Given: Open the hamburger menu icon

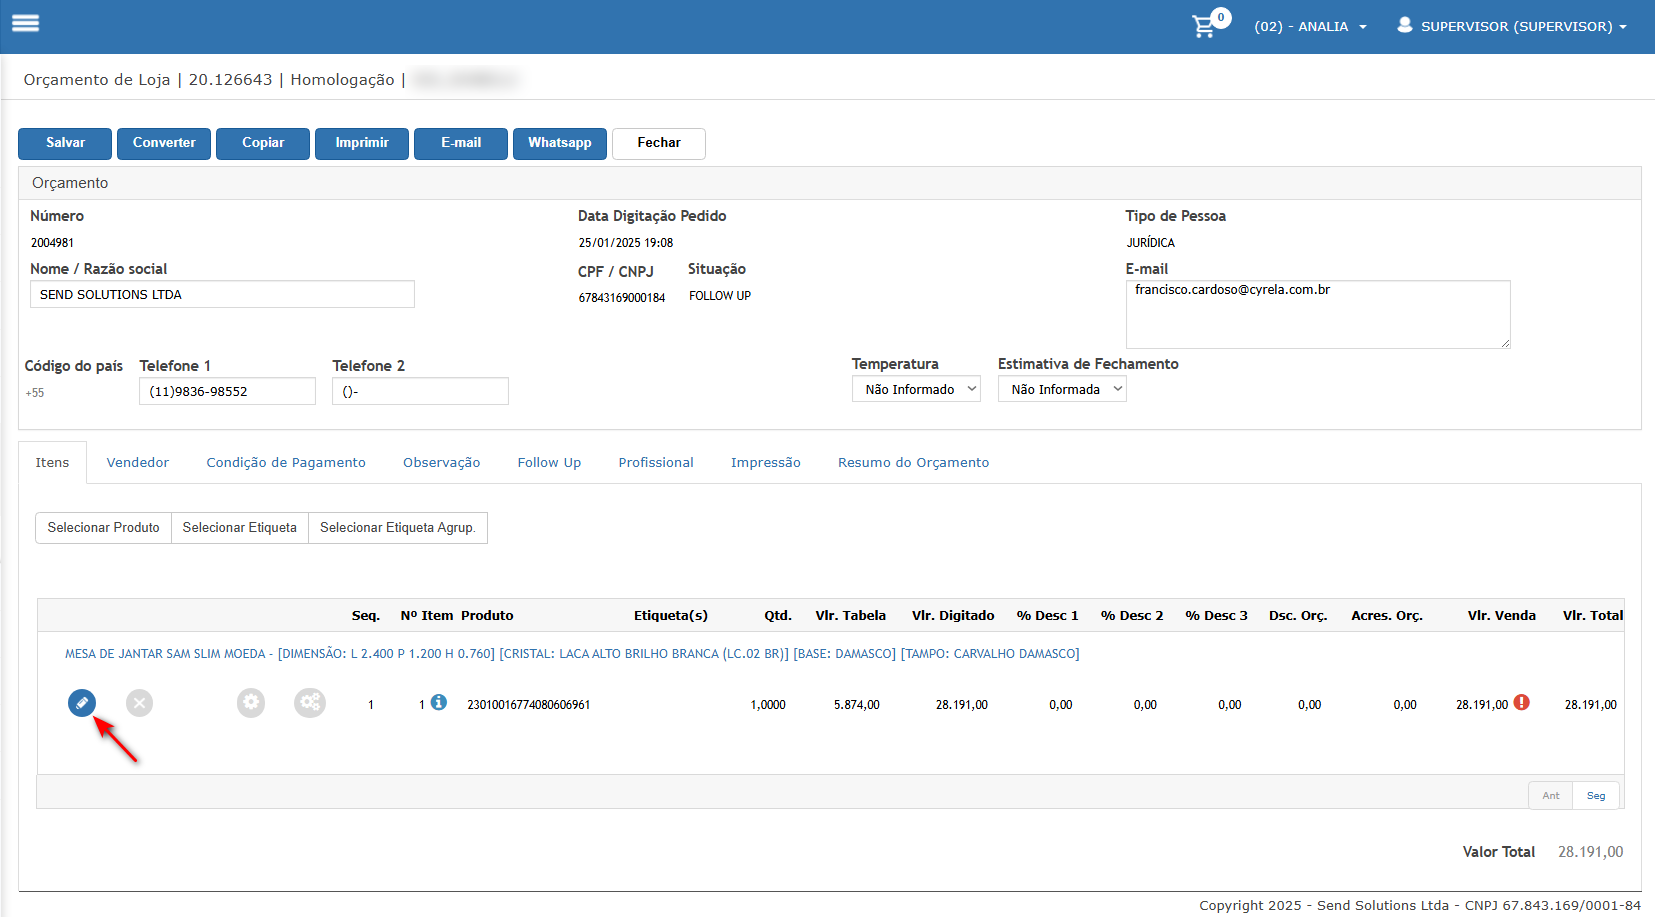Looking at the screenshot, I should coord(26,23).
